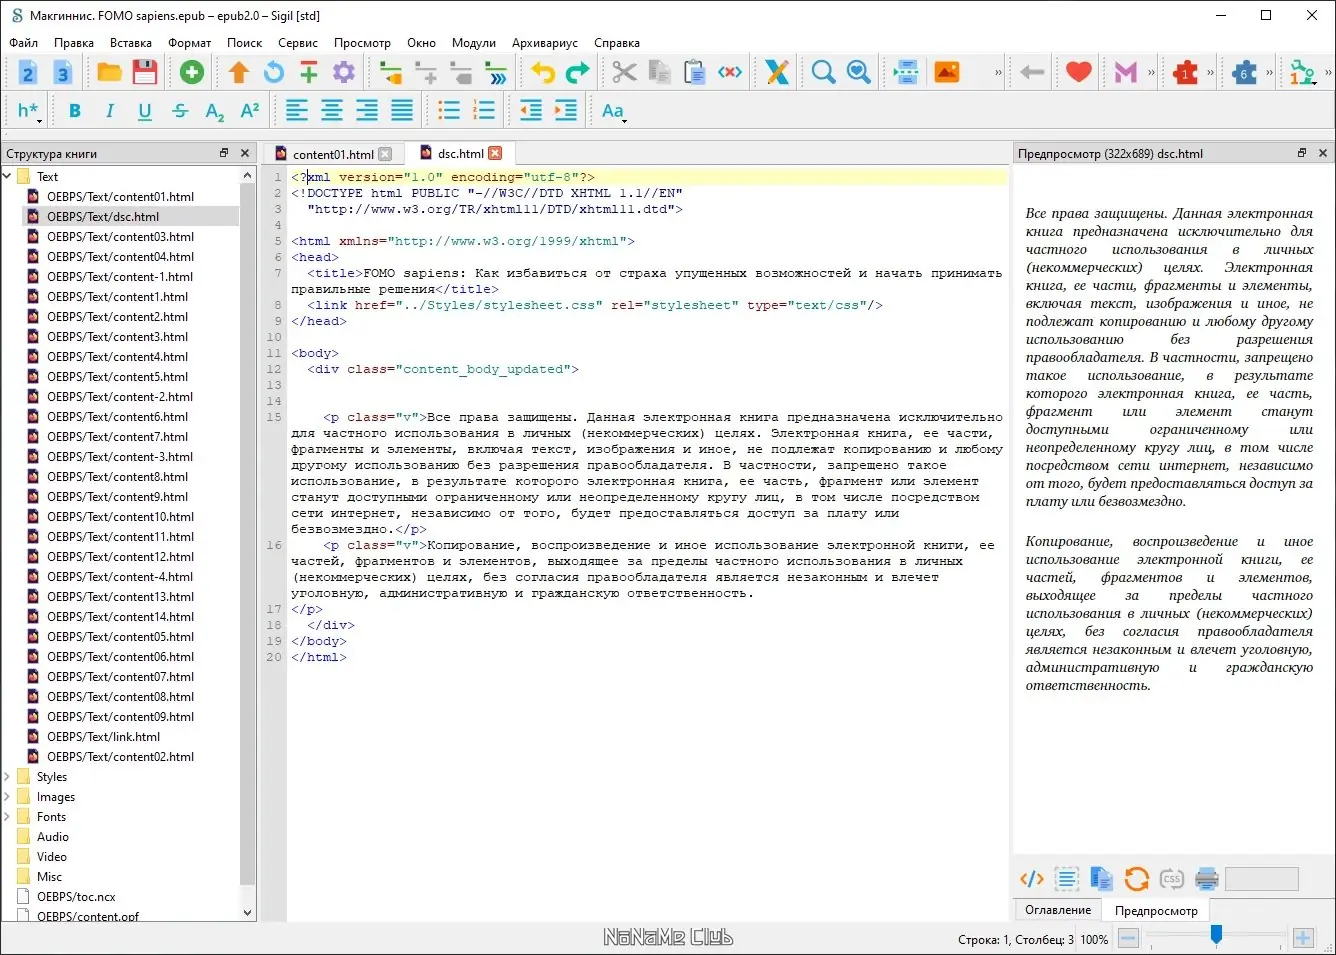Viewport: 1336px width, 955px height.
Task: Click the Print Preview printer icon
Action: 1207,879
